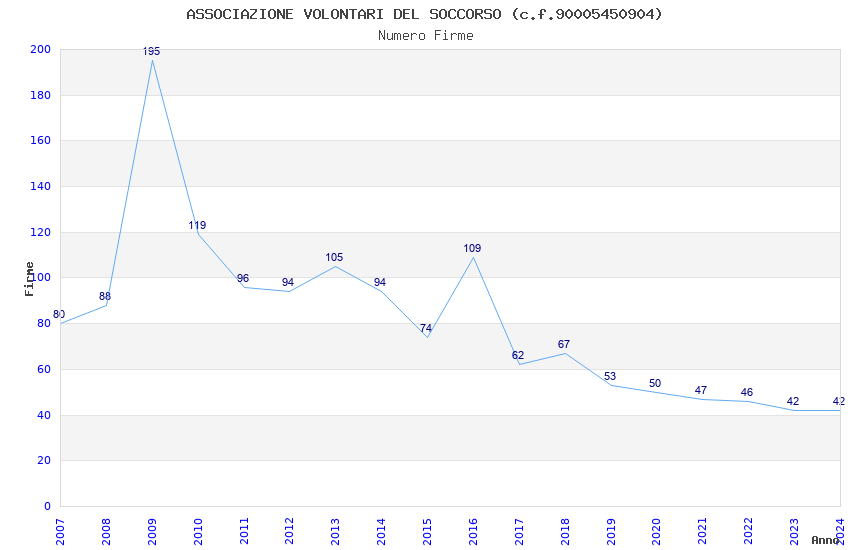Select the x-axis year label 2012
Viewport: 850px width, 550px height.
pyautogui.click(x=289, y=532)
